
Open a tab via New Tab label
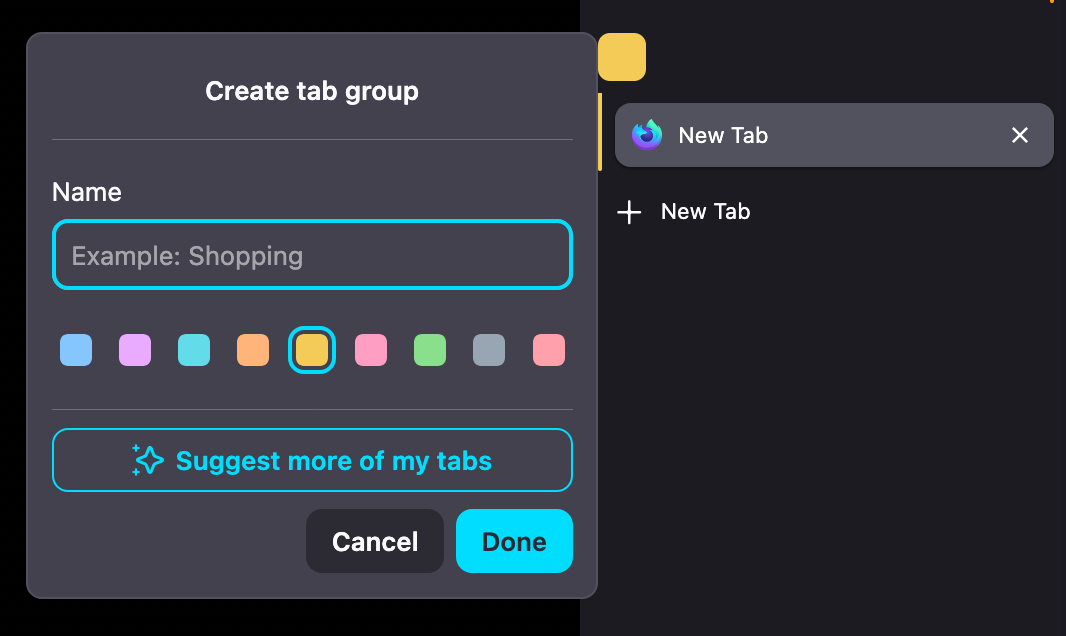(x=705, y=212)
